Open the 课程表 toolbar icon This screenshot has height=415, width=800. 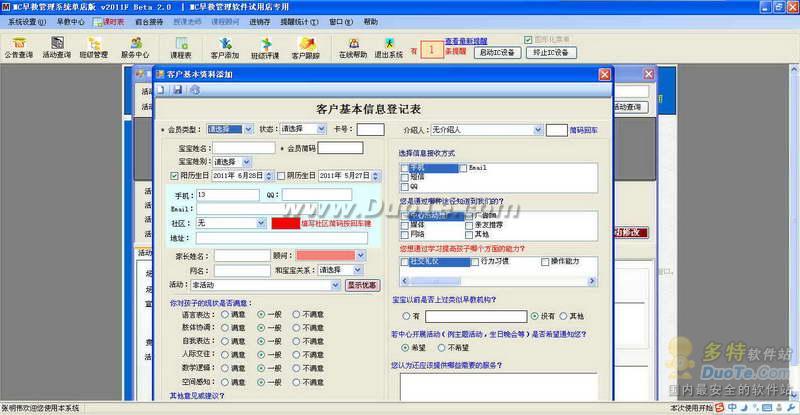[181, 47]
